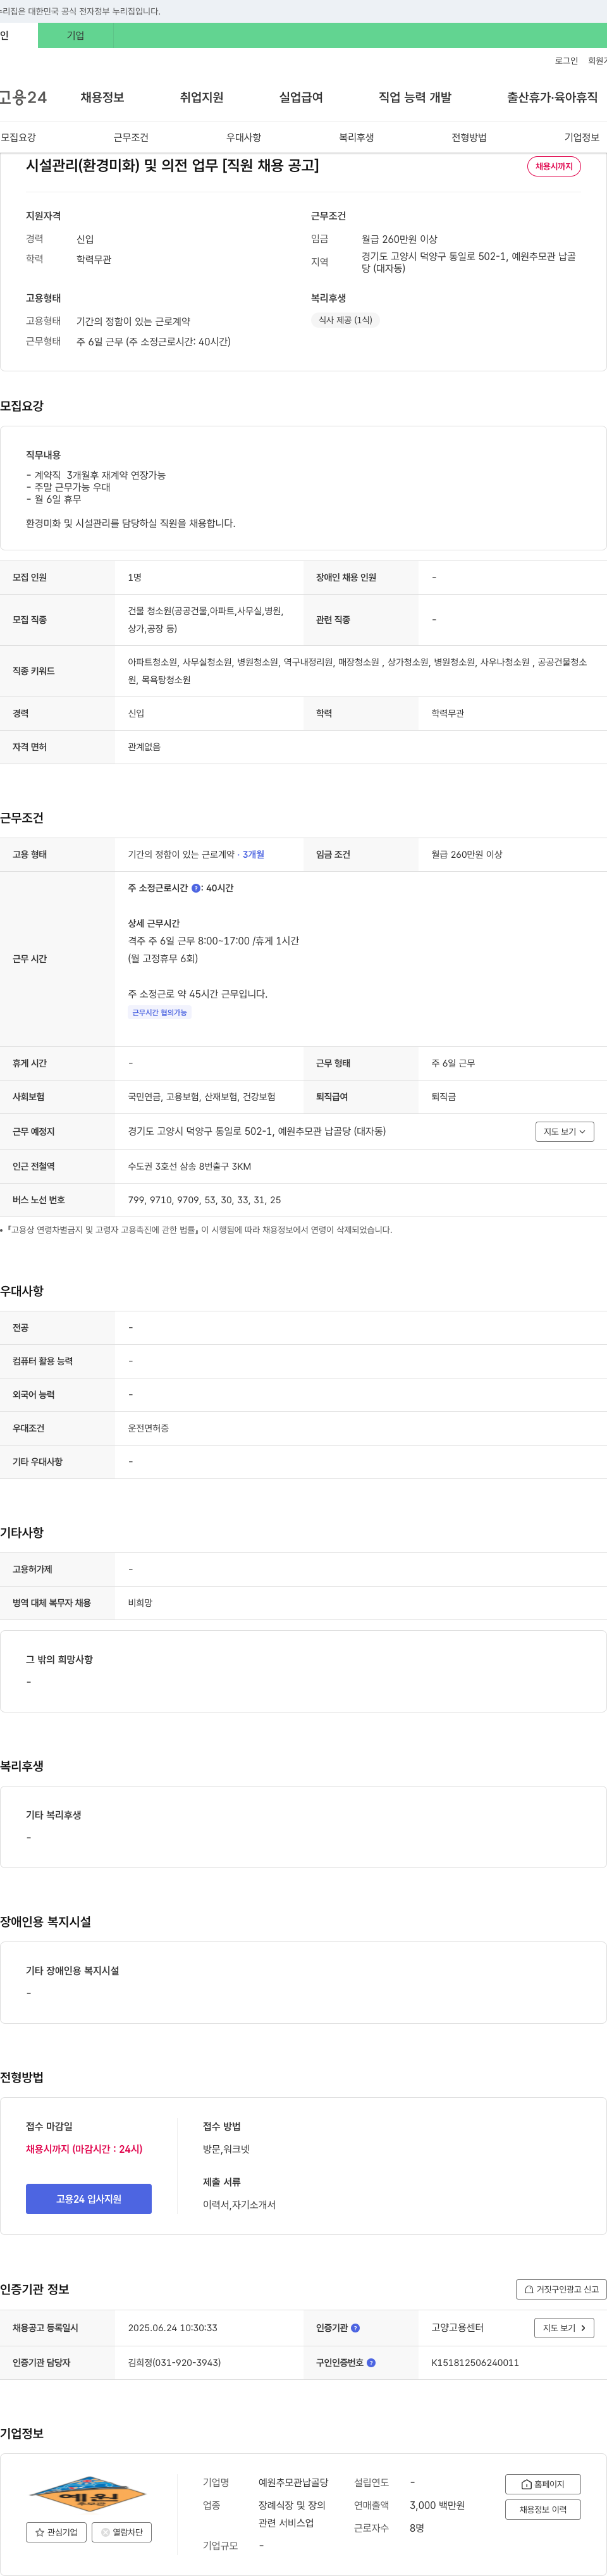Toggle 열람차단 for this company
The image size is (607, 2576).
(122, 2532)
